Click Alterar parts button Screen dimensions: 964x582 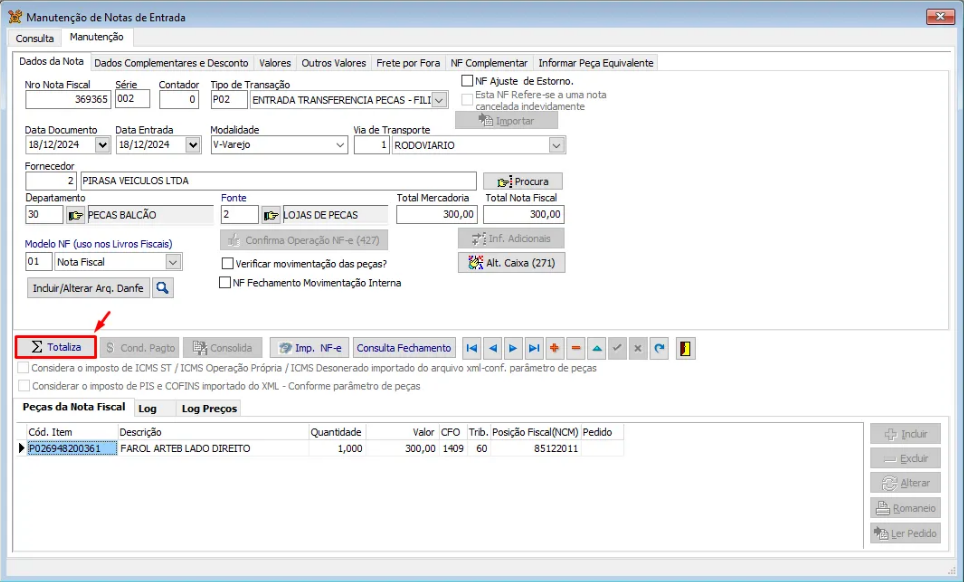tap(906, 483)
